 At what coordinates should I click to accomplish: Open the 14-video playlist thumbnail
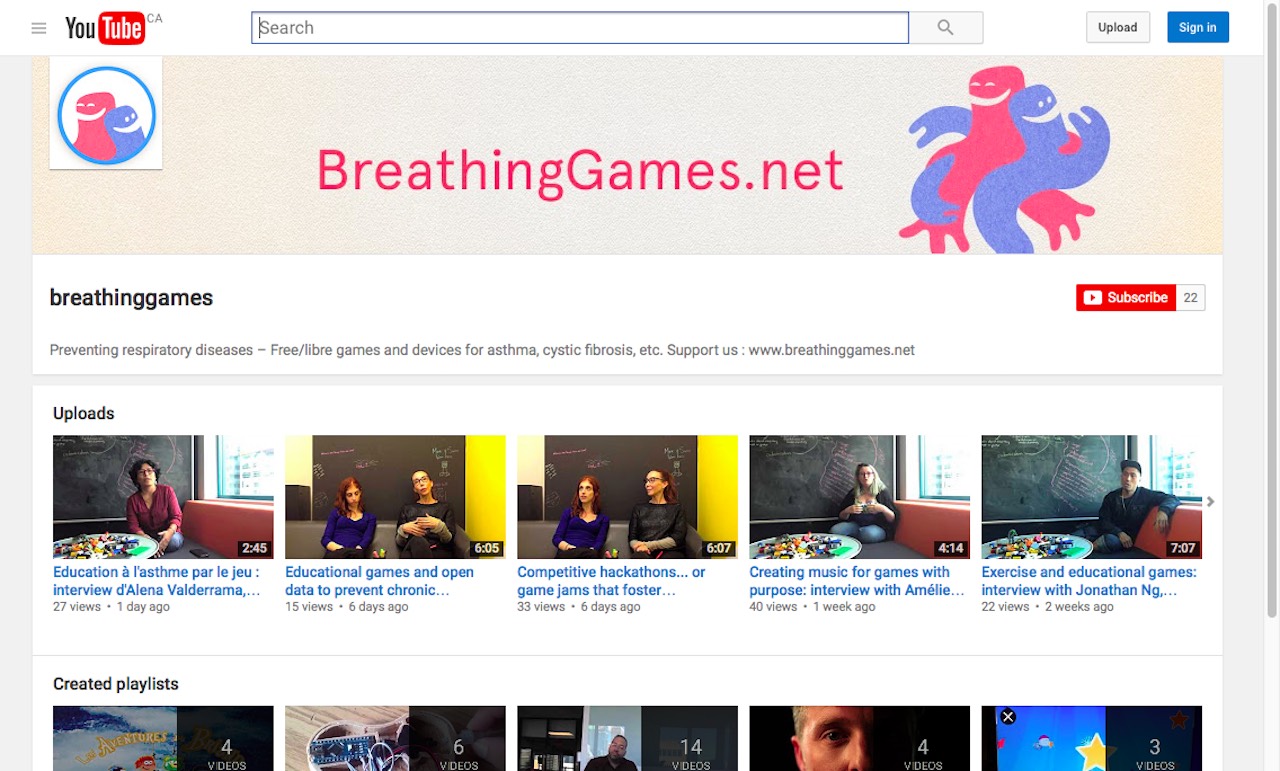coord(627,738)
